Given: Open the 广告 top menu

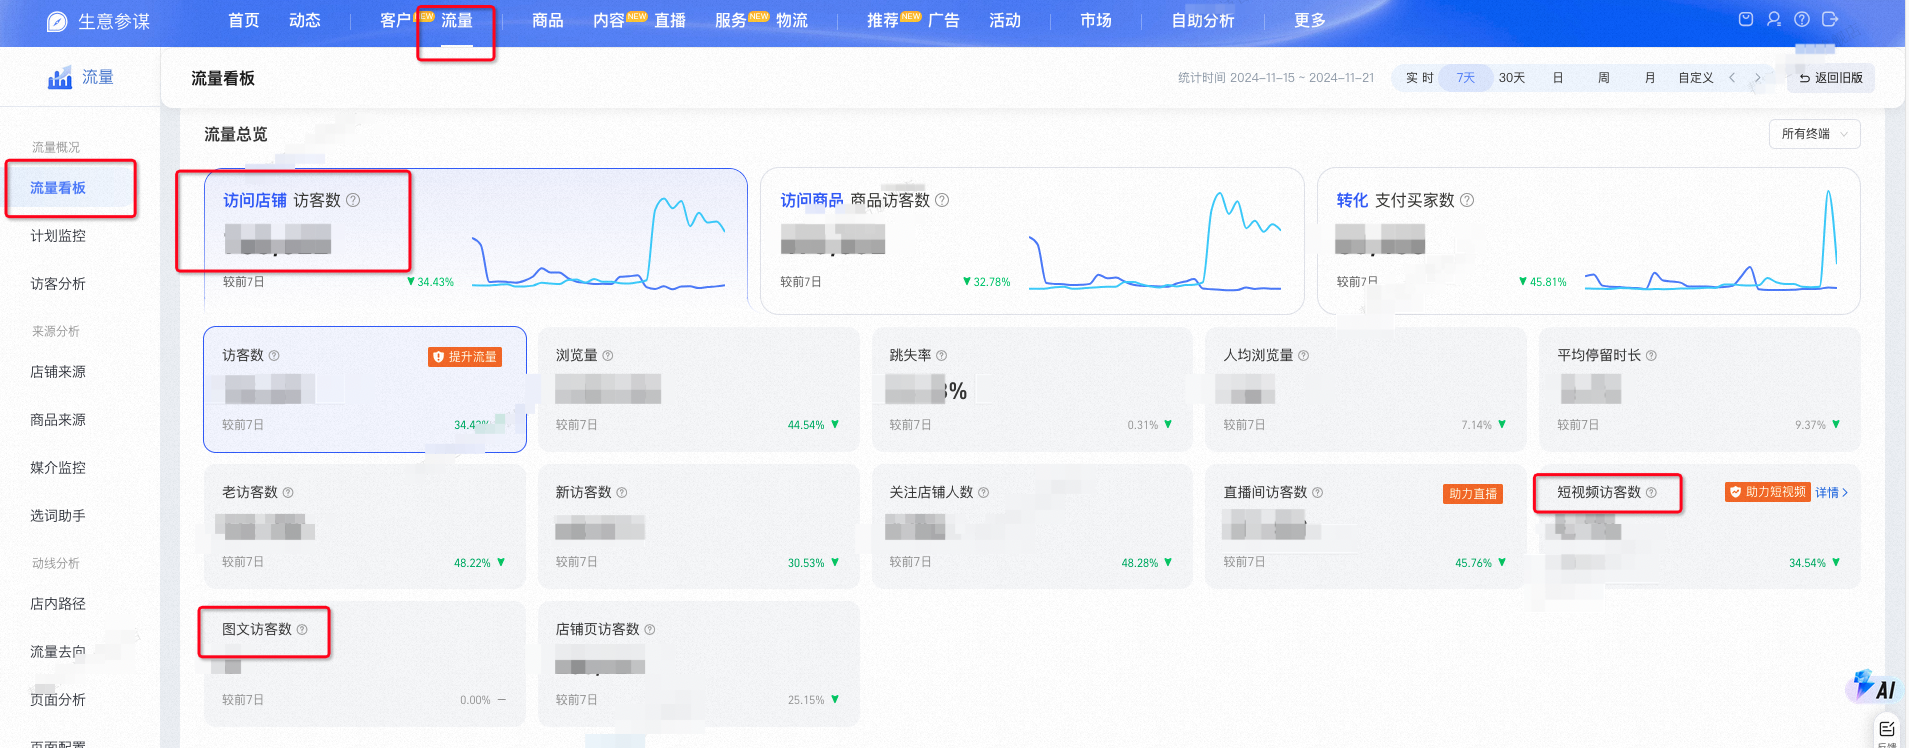Looking at the screenshot, I should (x=944, y=21).
